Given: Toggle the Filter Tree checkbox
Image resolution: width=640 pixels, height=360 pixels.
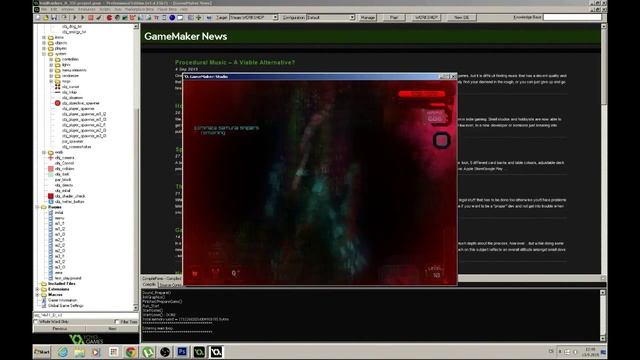Looking at the screenshot, I should pos(117,322).
